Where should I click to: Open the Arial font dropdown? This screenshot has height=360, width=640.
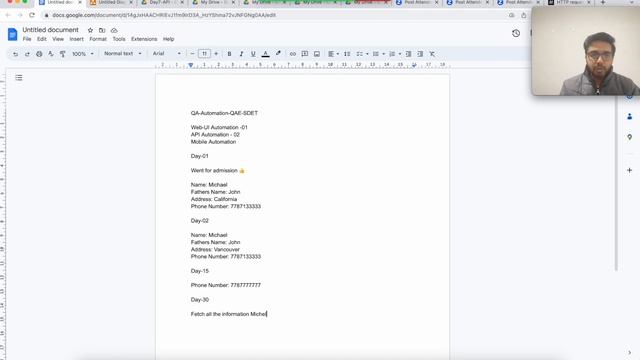[x=167, y=53]
